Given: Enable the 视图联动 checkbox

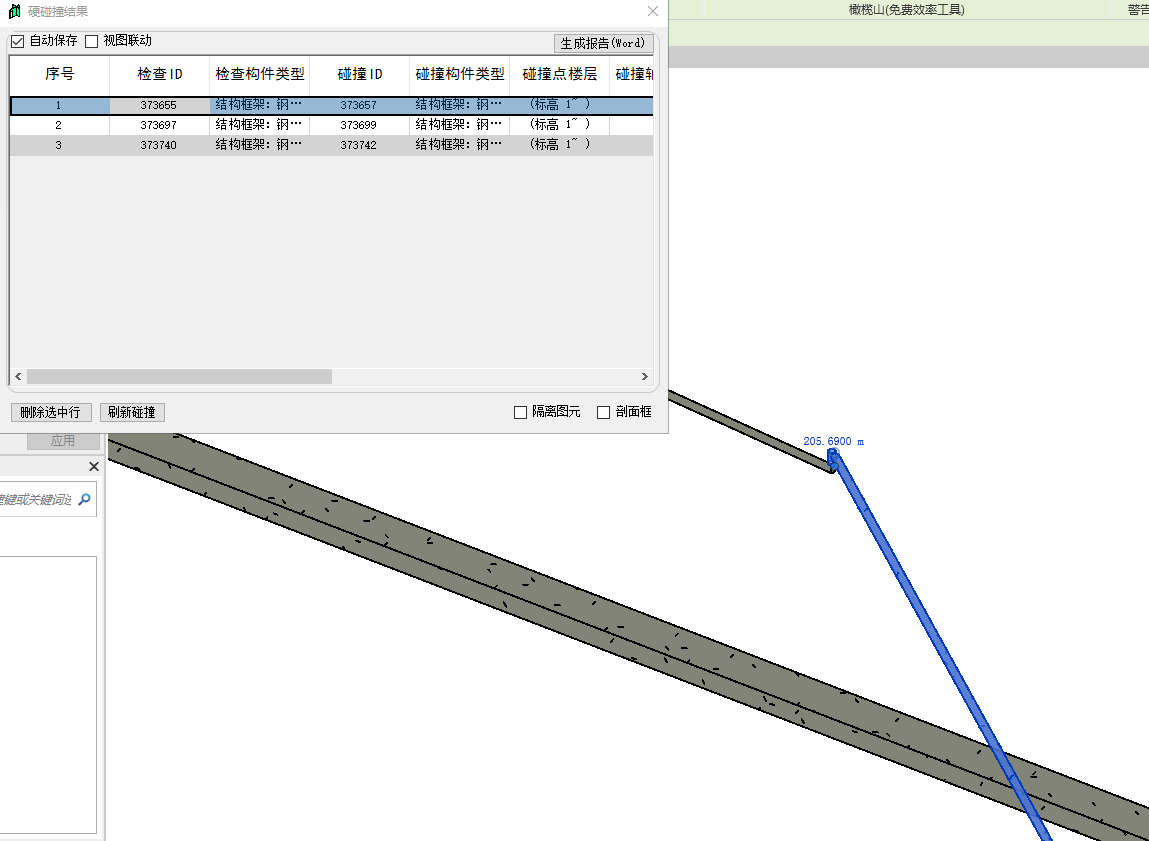Looking at the screenshot, I should [92, 42].
